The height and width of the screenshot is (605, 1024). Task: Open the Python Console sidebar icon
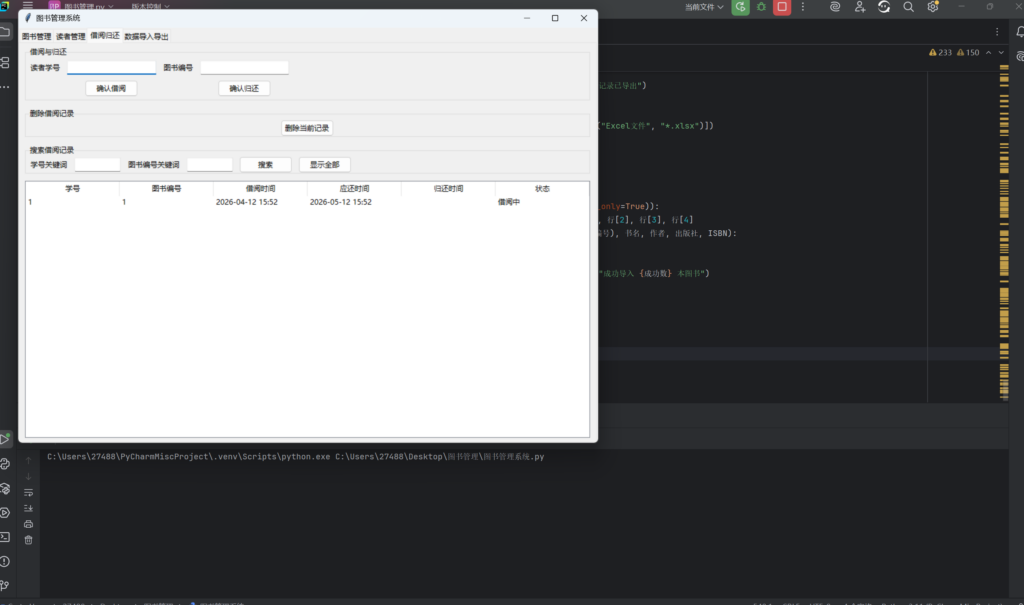click(x=6, y=464)
